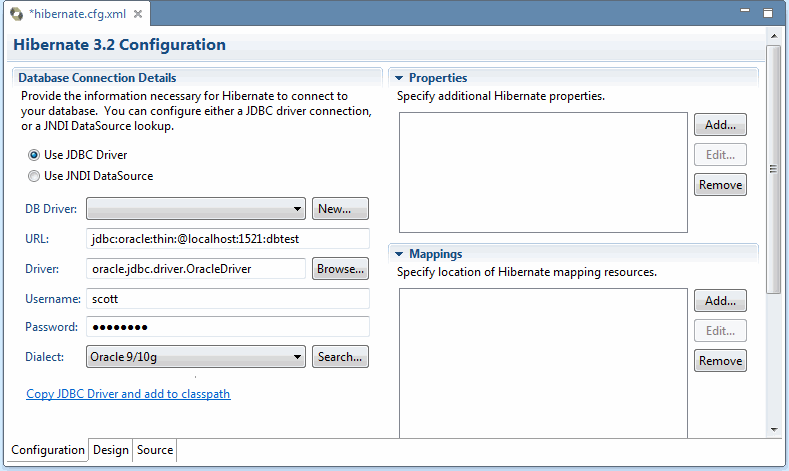Click the hibernate.cfg.xml file icon in tab
The height and width of the screenshot is (471, 789).
(x=16, y=15)
